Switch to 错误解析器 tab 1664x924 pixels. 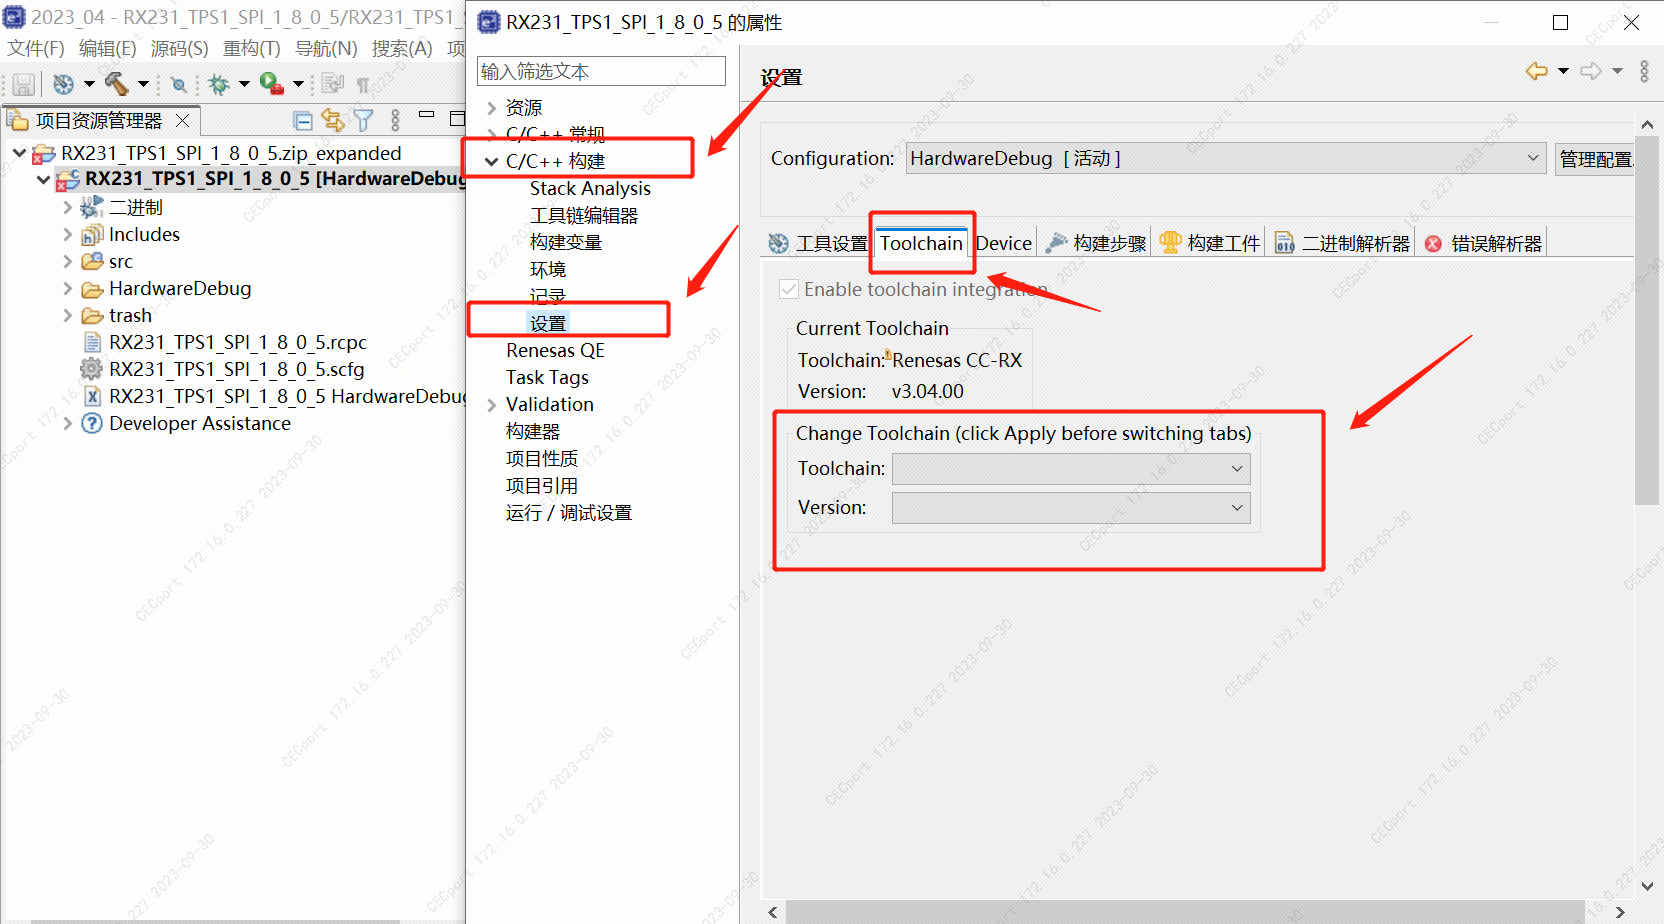click(x=1483, y=243)
